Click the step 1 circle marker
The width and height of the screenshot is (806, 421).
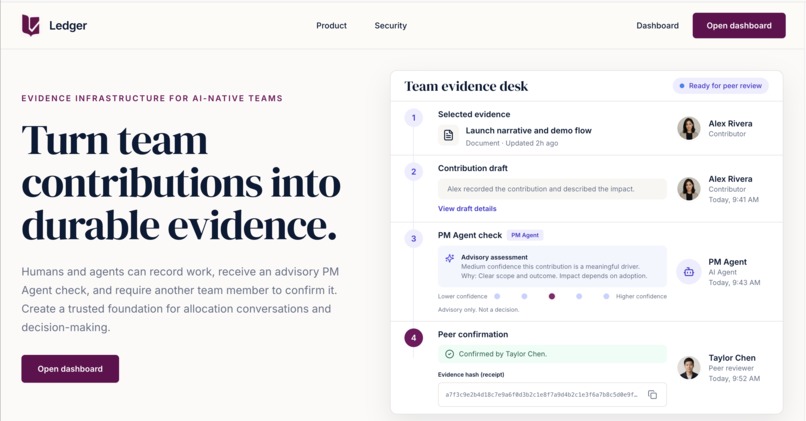pyautogui.click(x=414, y=118)
